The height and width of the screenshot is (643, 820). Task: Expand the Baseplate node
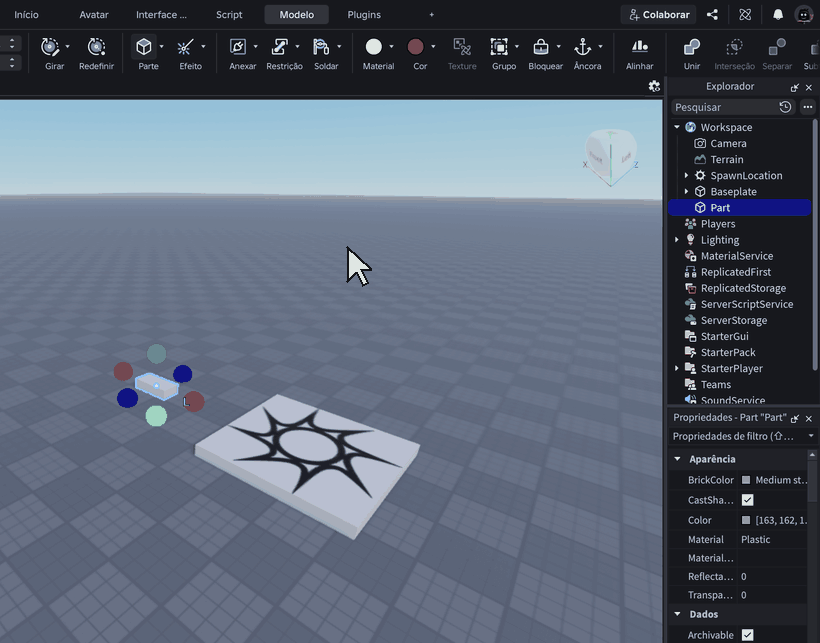click(x=687, y=192)
